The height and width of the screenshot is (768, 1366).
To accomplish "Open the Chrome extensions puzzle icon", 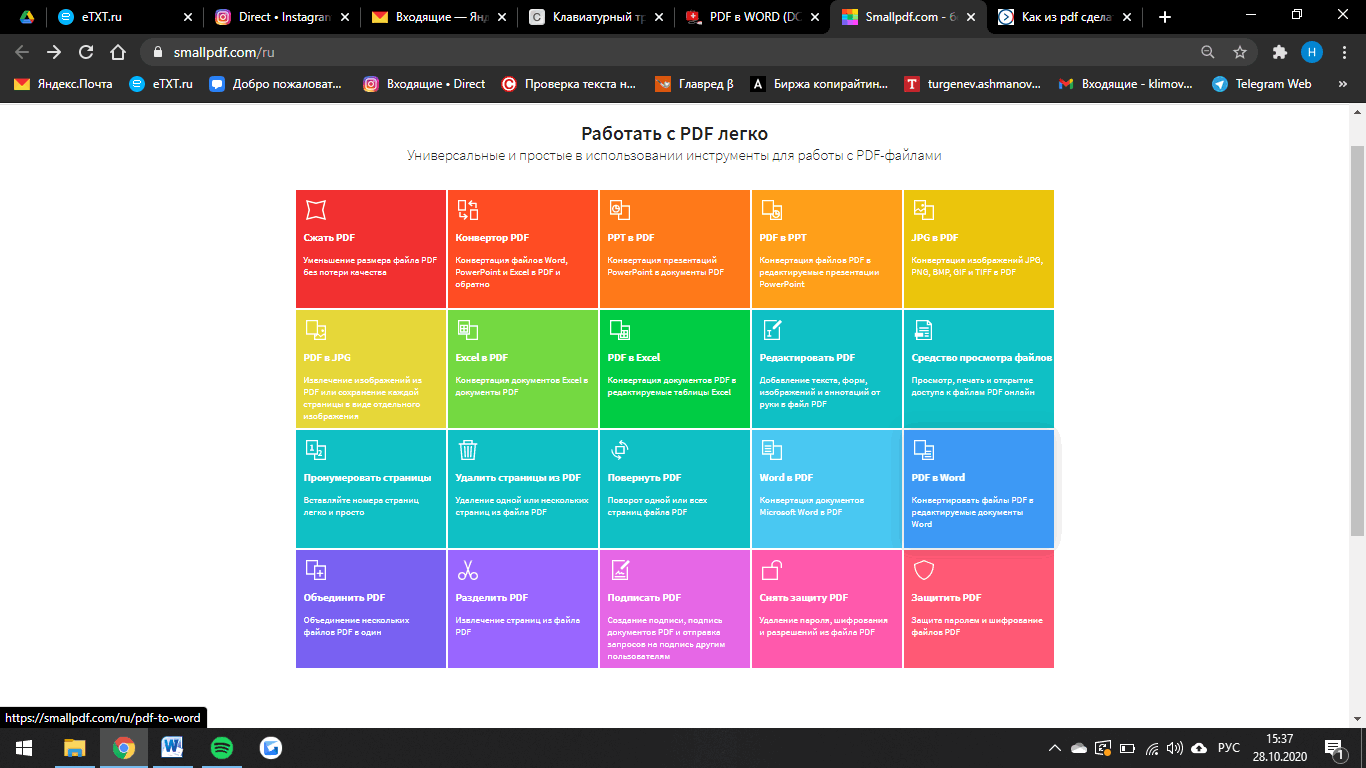I will click(x=1279, y=52).
